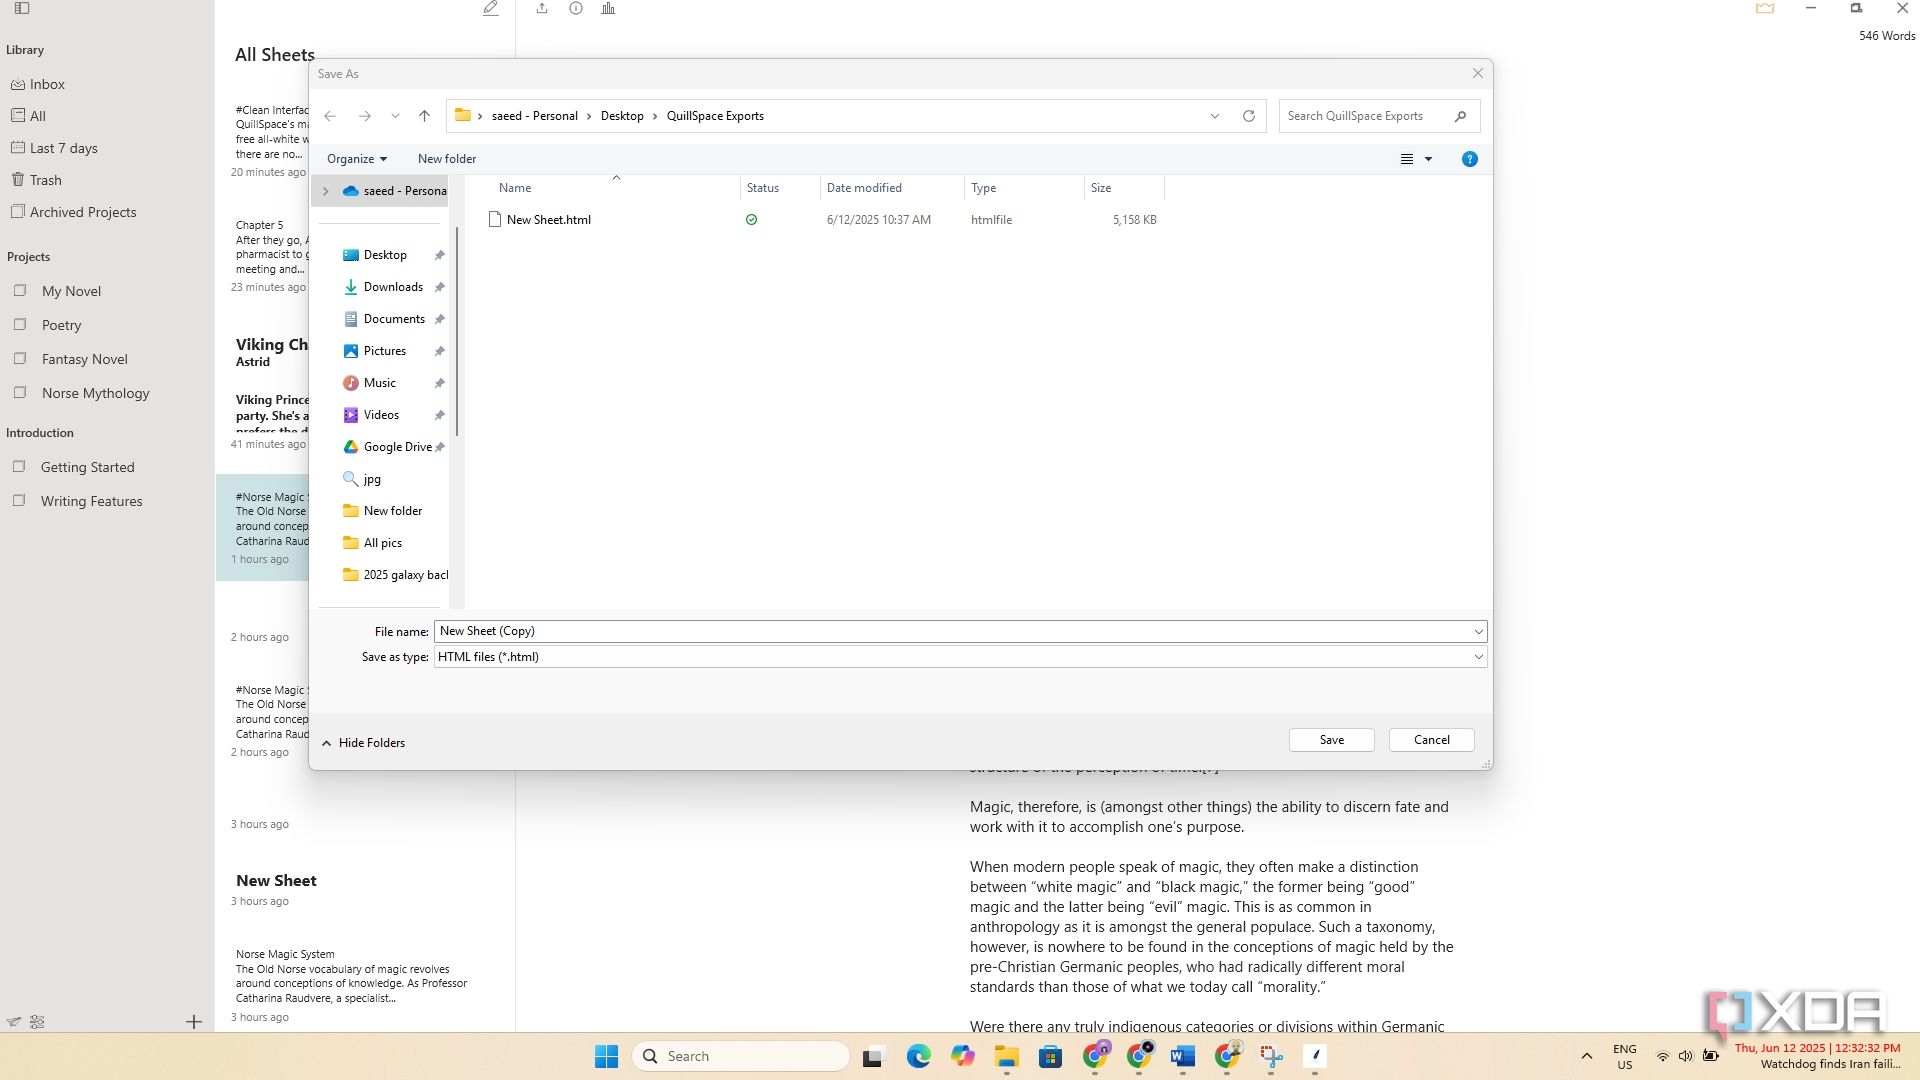Click the Windows Start button

point(606,1056)
